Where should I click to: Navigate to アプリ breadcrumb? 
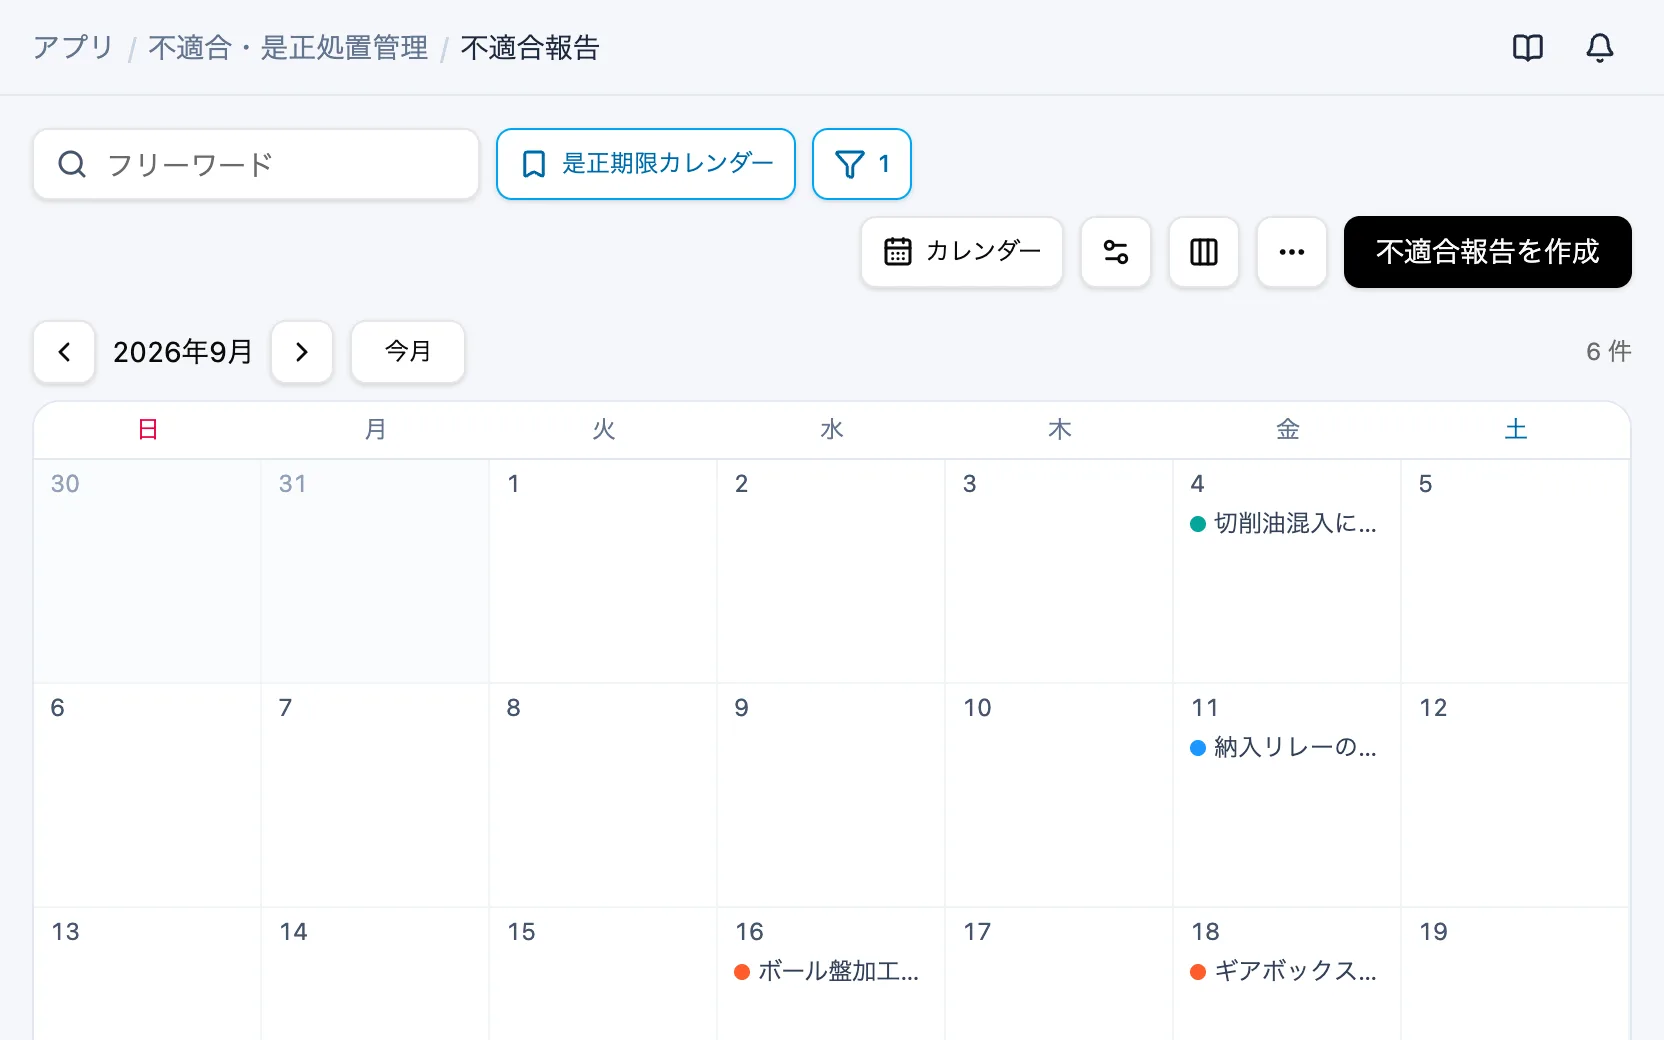pyautogui.click(x=73, y=48)
